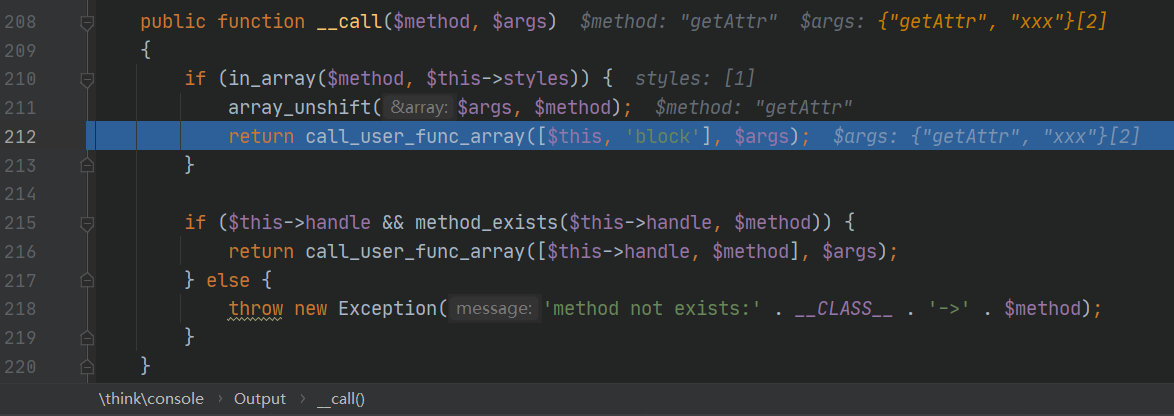This screenshot has height=416, width=1174.
Task: Click line number 216 in the gutter
Action: [x=20, y=252]
